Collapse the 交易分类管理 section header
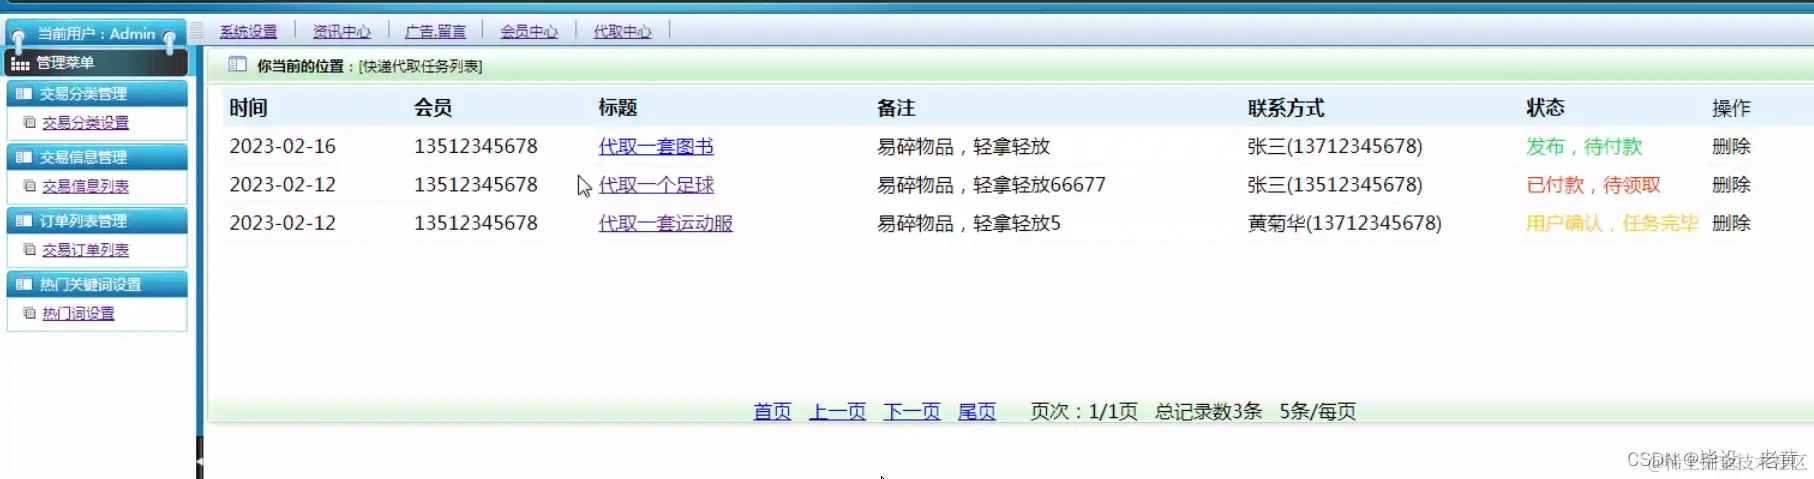Screen dimensions: 1814x479 [x=97, y=94]
